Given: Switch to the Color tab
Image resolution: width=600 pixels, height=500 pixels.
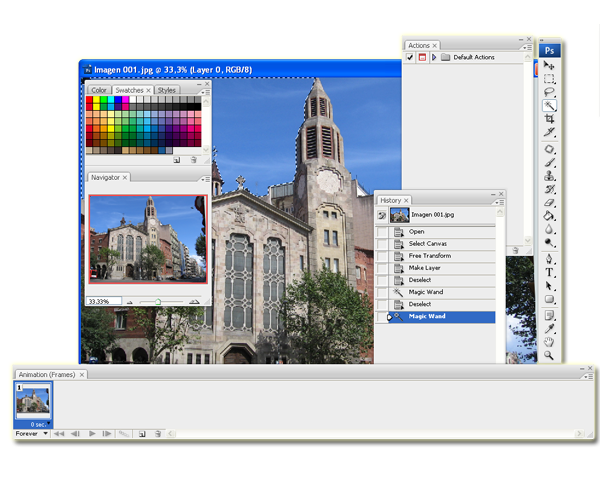Looking at the screenshot, I should click(x=99, y=90).
